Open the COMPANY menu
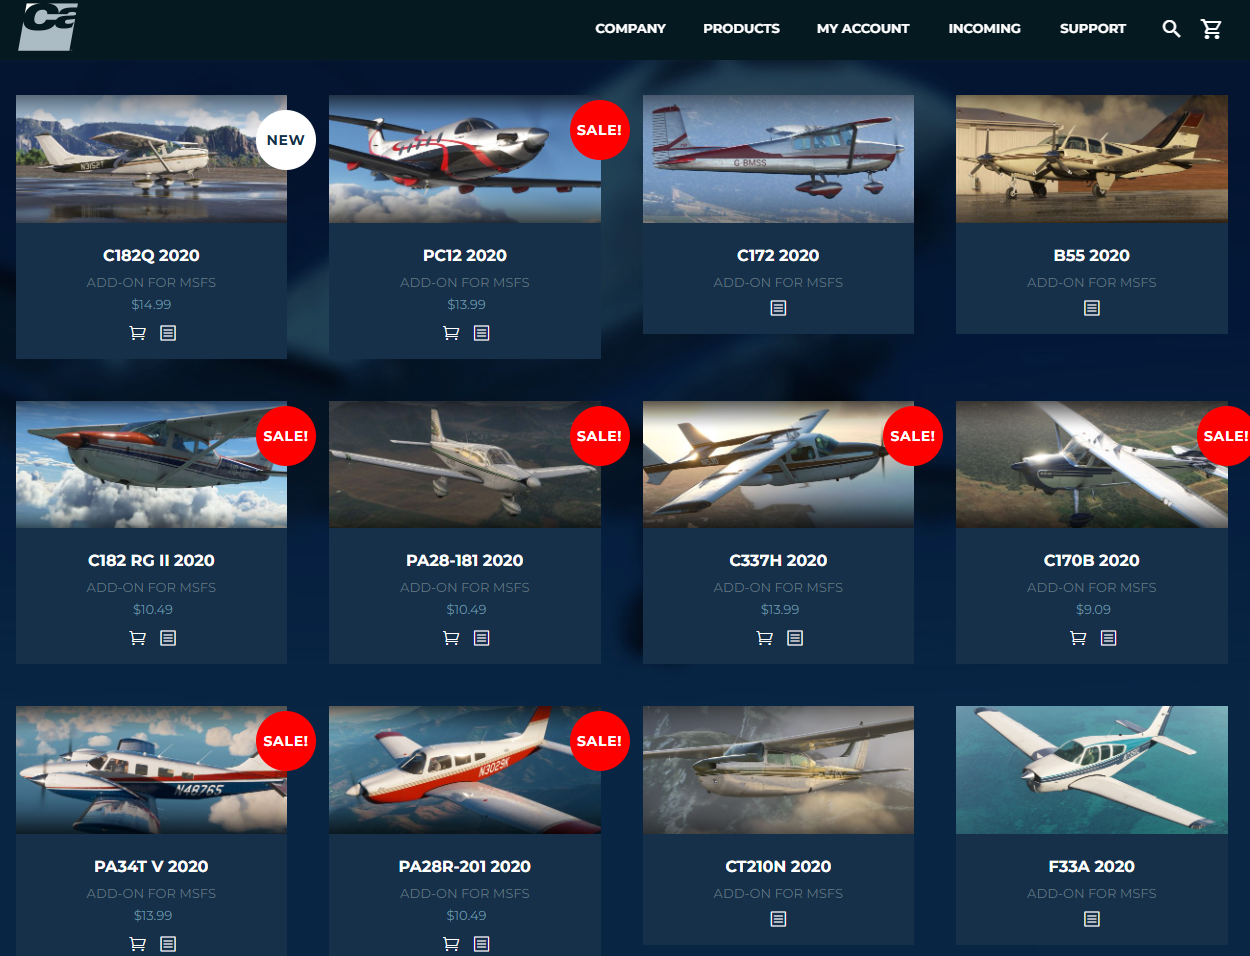Screen dimensions: 1250x956 coord(630,29)
